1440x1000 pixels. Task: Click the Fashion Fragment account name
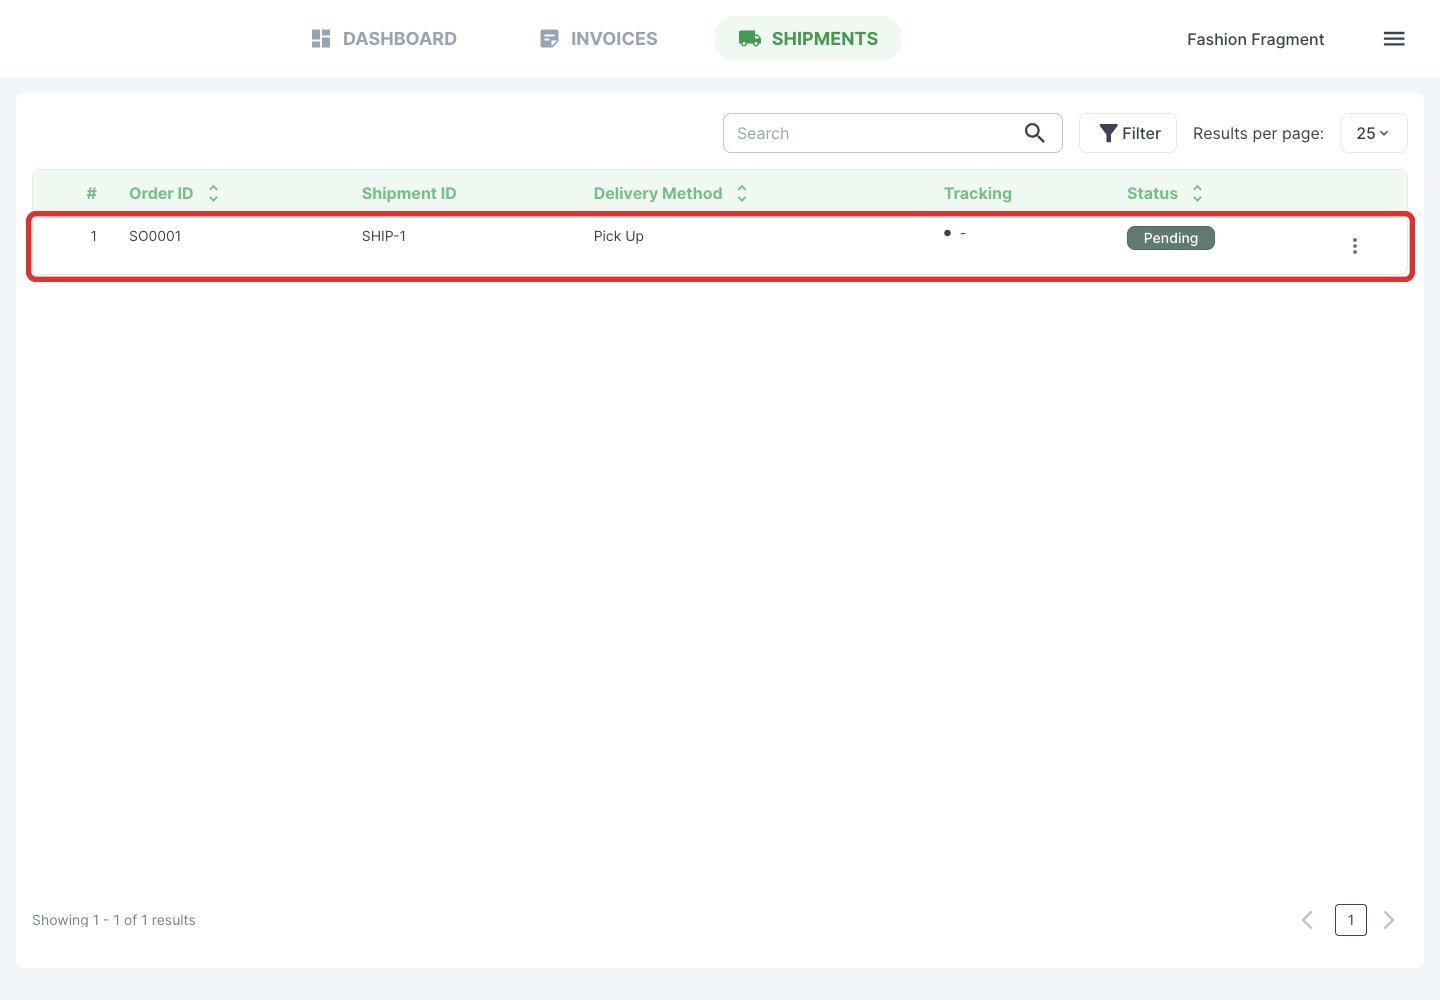(x=1255, y=39)
